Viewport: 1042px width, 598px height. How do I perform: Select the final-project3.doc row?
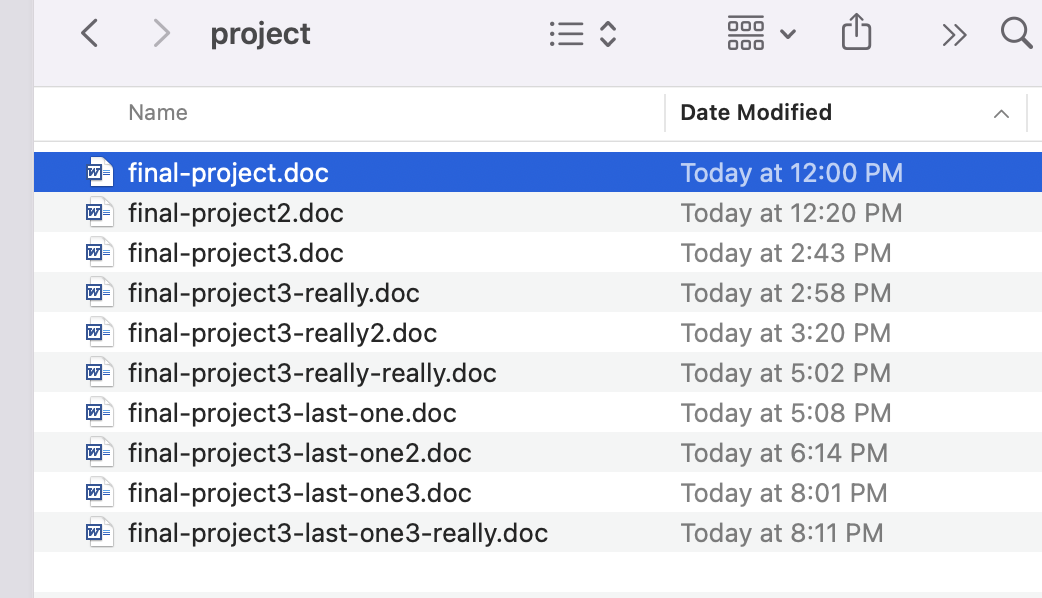tap(236, 252)
